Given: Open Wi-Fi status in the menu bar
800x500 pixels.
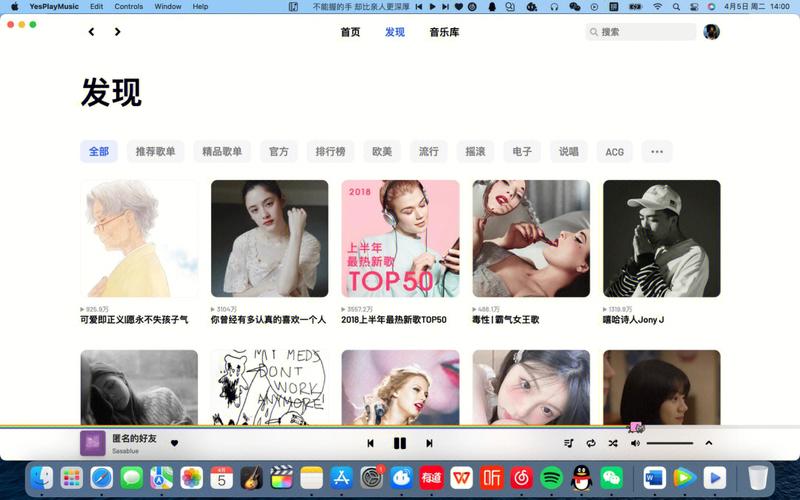Looking at the screenshot, I should [x=658, y=7].
